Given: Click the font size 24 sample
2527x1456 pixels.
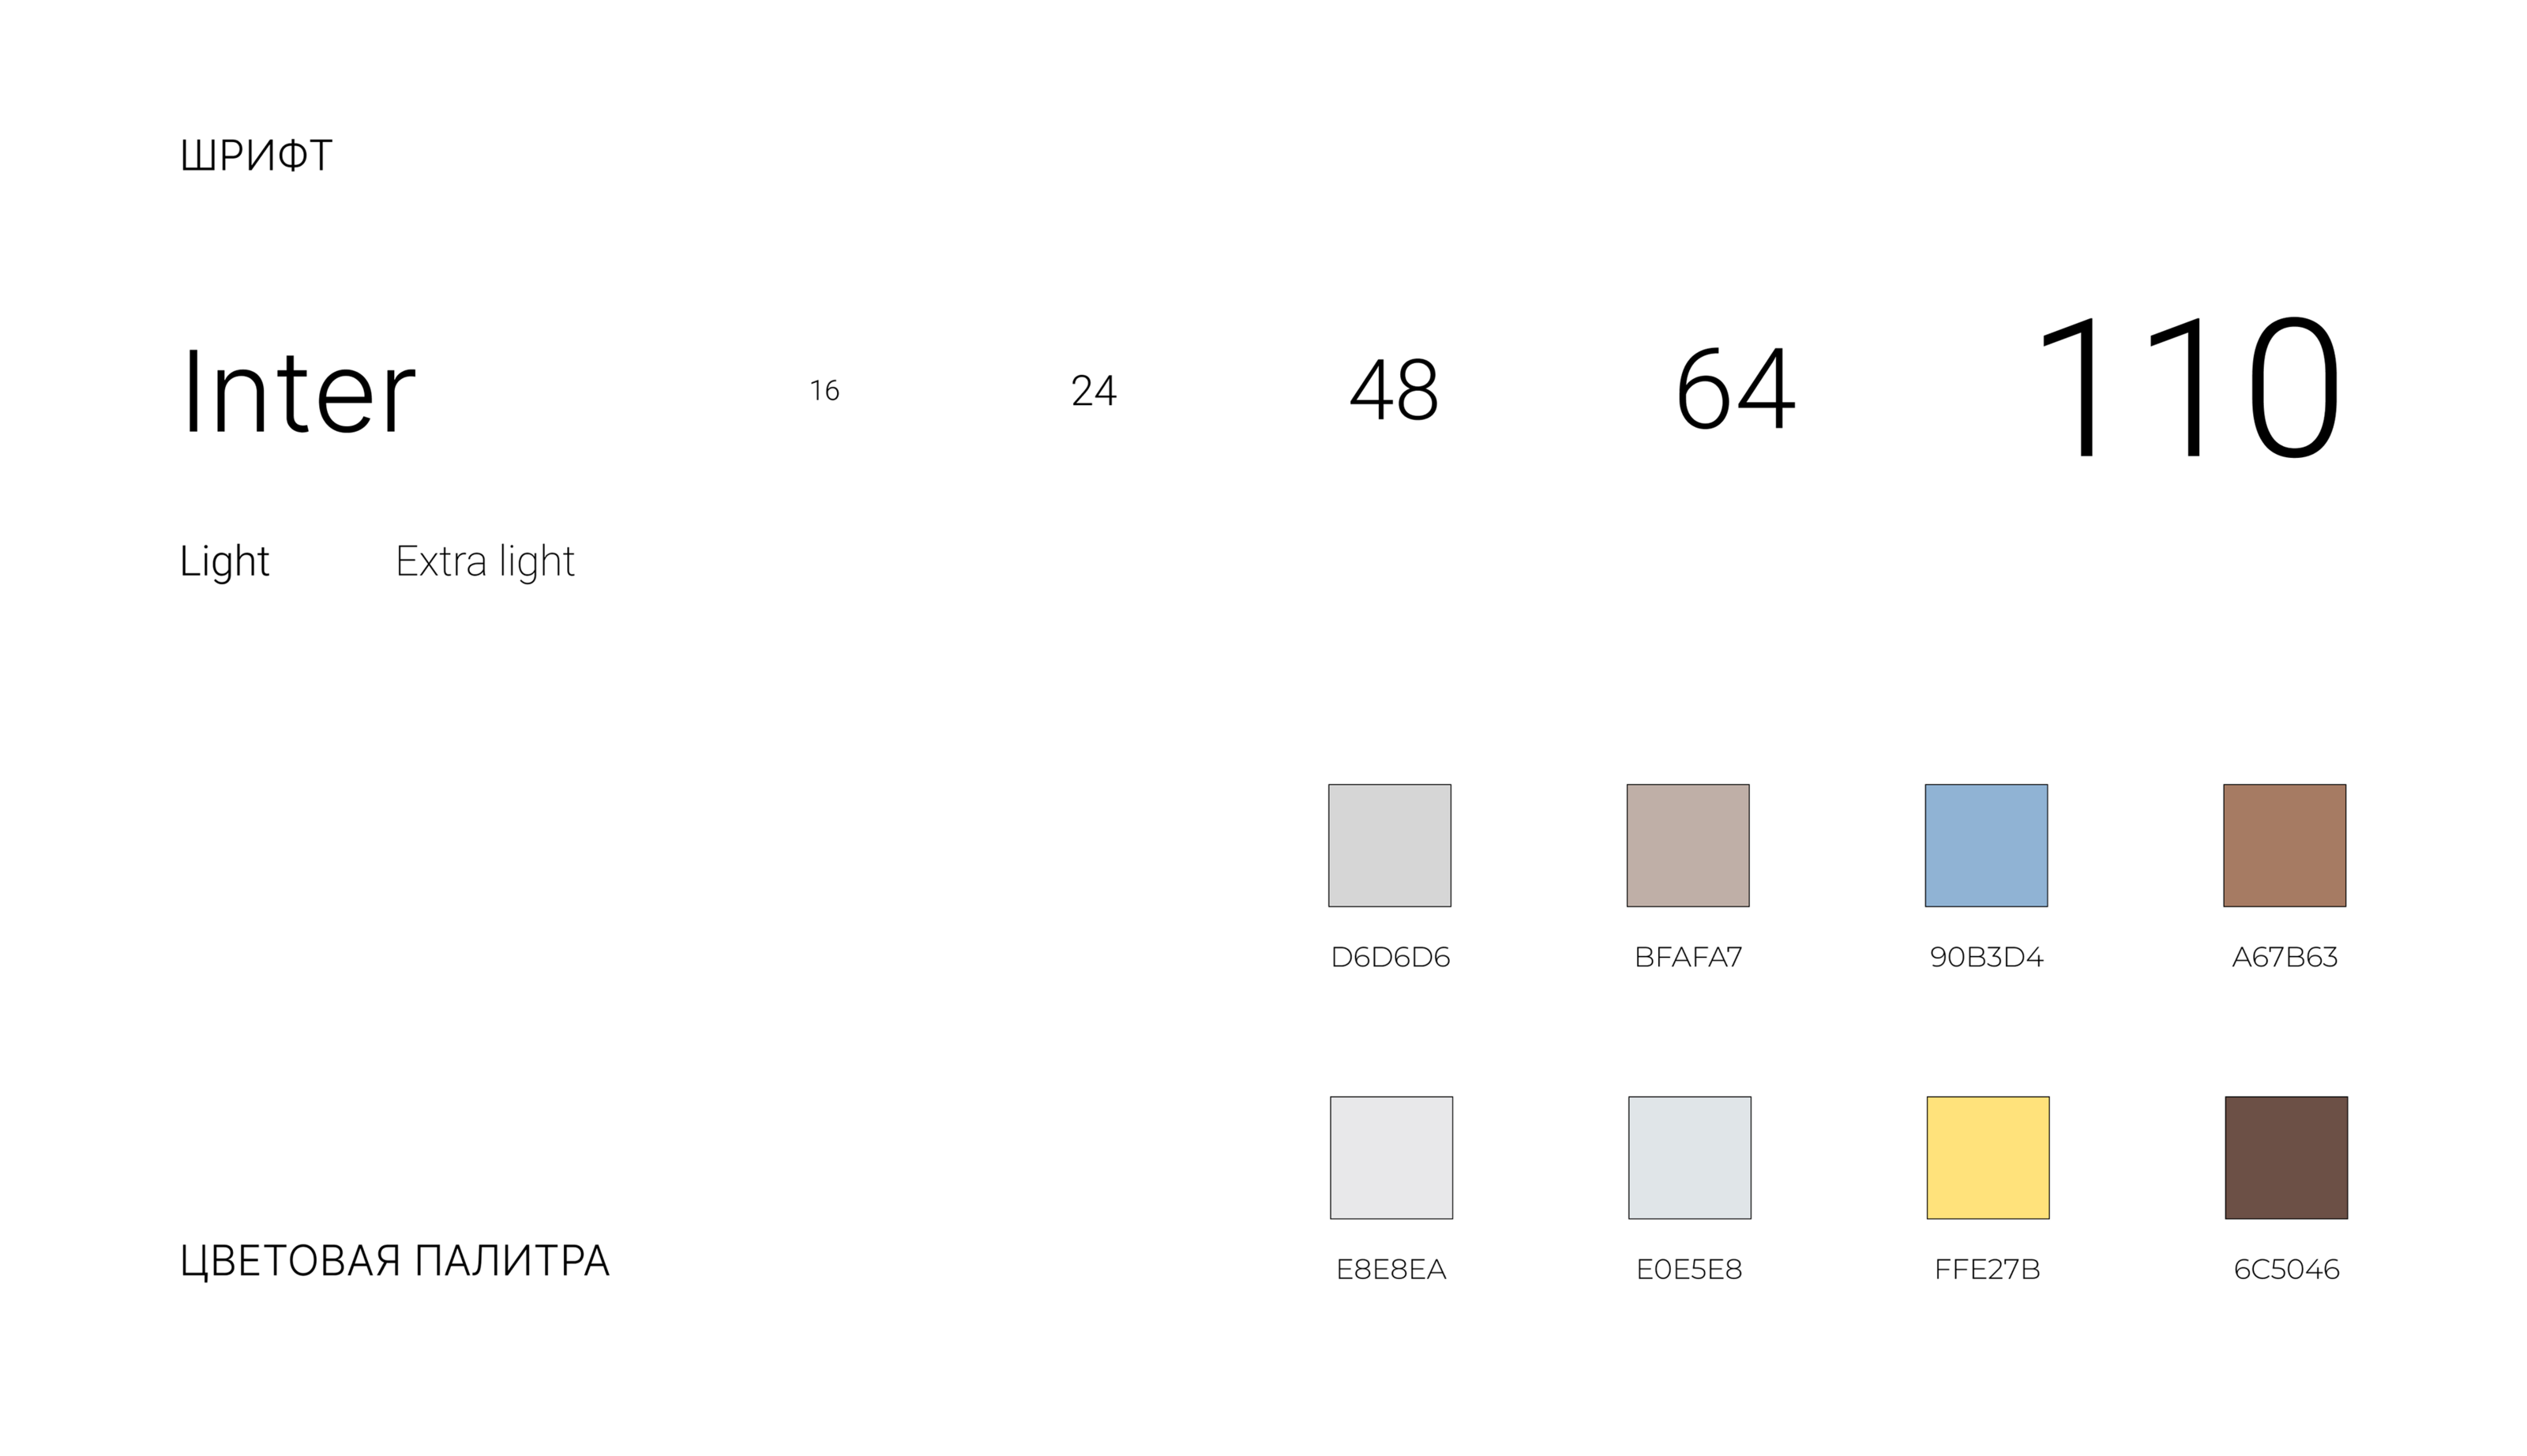Looking at the screenshot, I should pyautogui.click(x=1093, y=390).
